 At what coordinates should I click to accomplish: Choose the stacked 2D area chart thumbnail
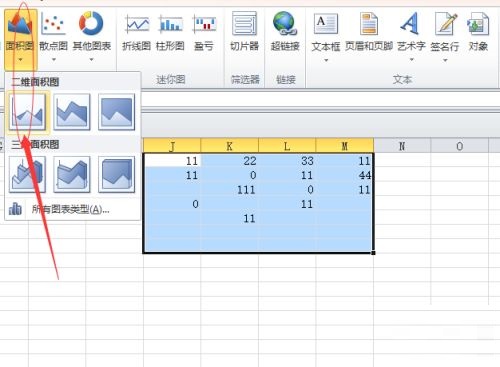72,112
